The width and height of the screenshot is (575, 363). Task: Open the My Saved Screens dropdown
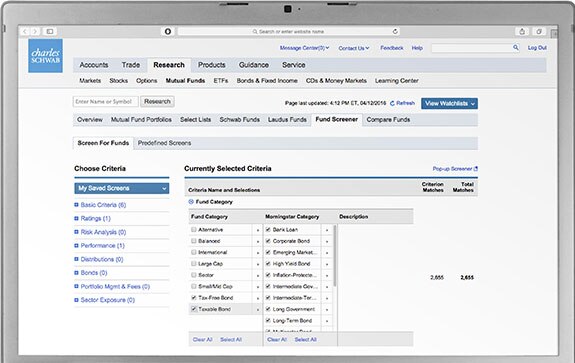pos(122,188)
